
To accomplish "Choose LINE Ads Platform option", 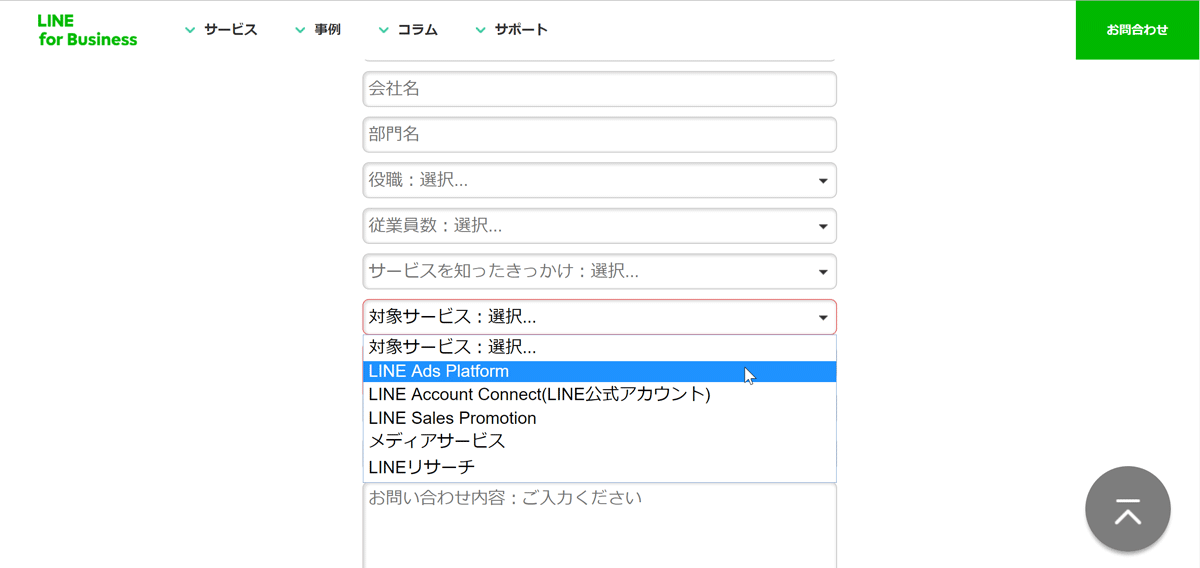I will 600,371.
